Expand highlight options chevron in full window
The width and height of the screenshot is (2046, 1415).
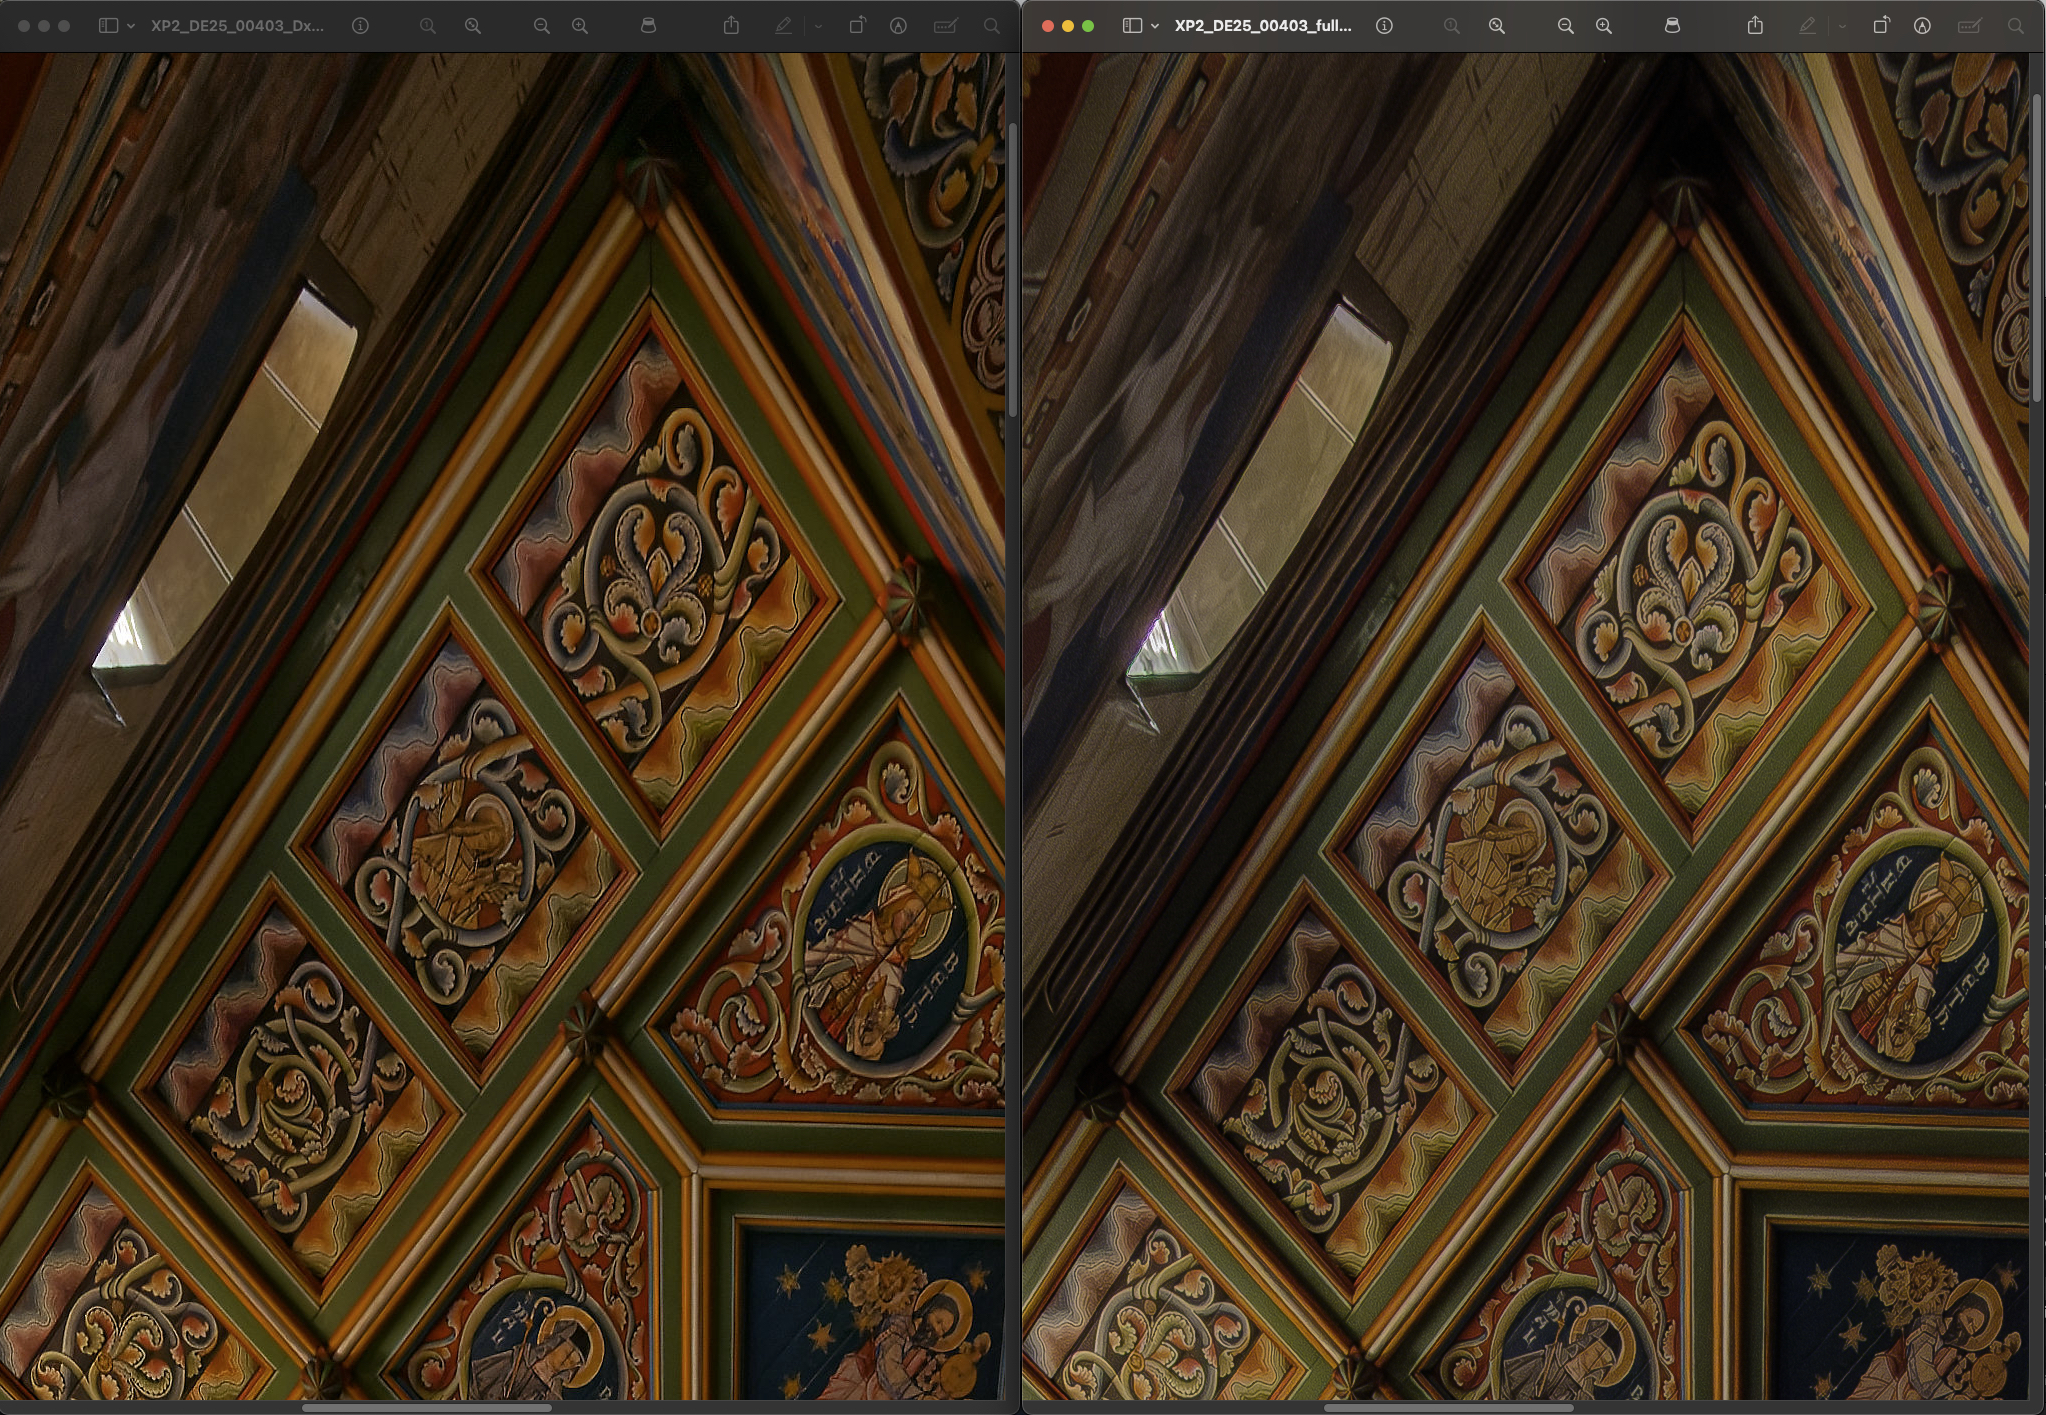point(1842,26)
